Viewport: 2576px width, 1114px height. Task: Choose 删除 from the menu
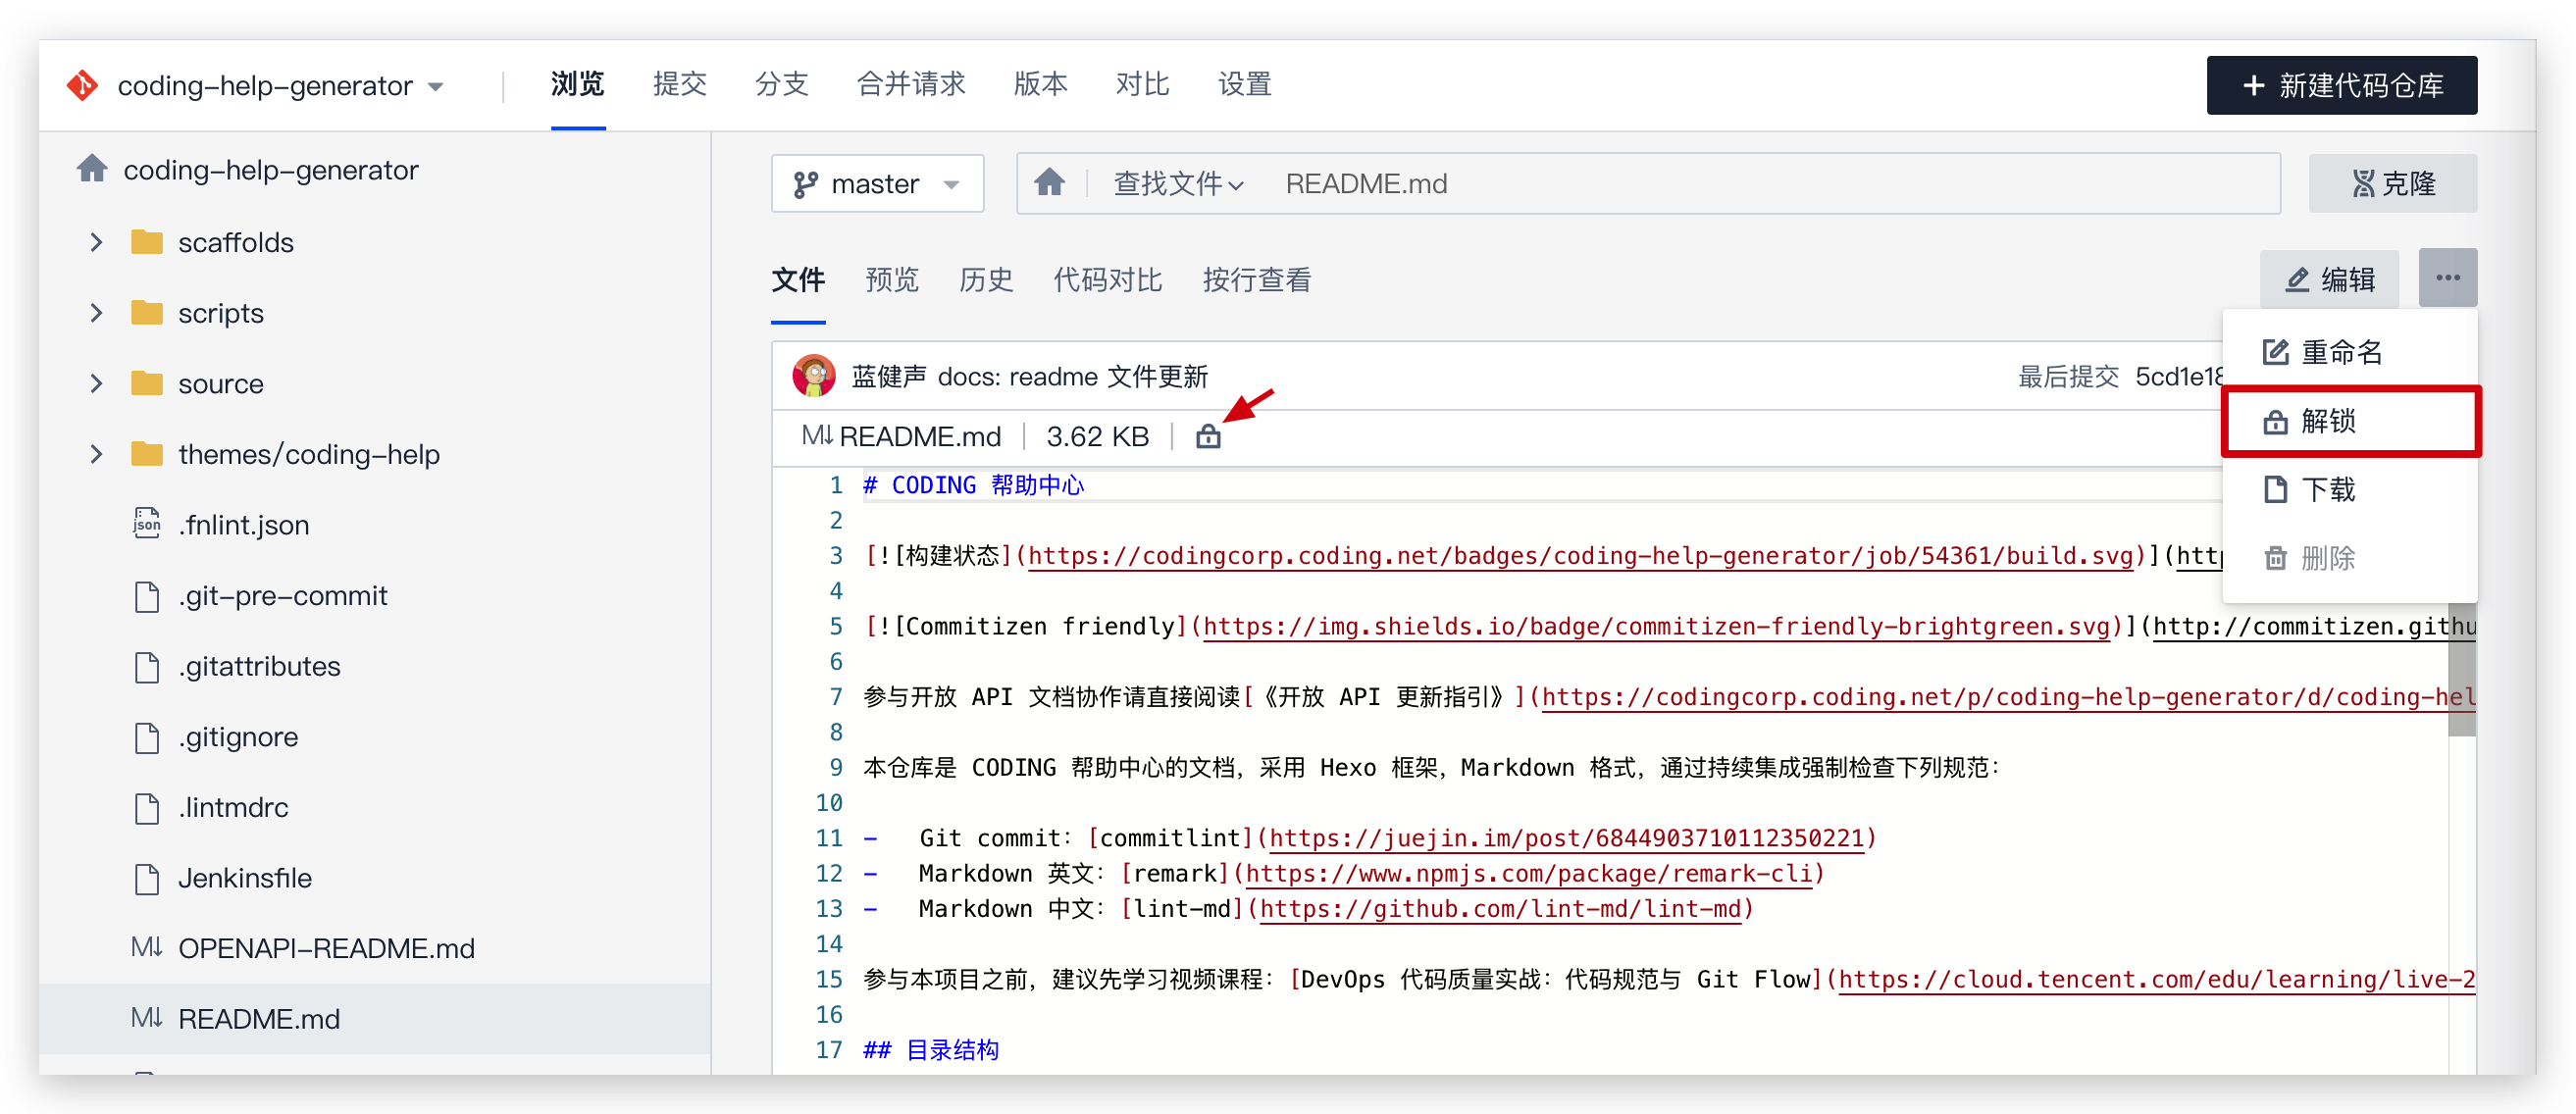point(2350,557)
